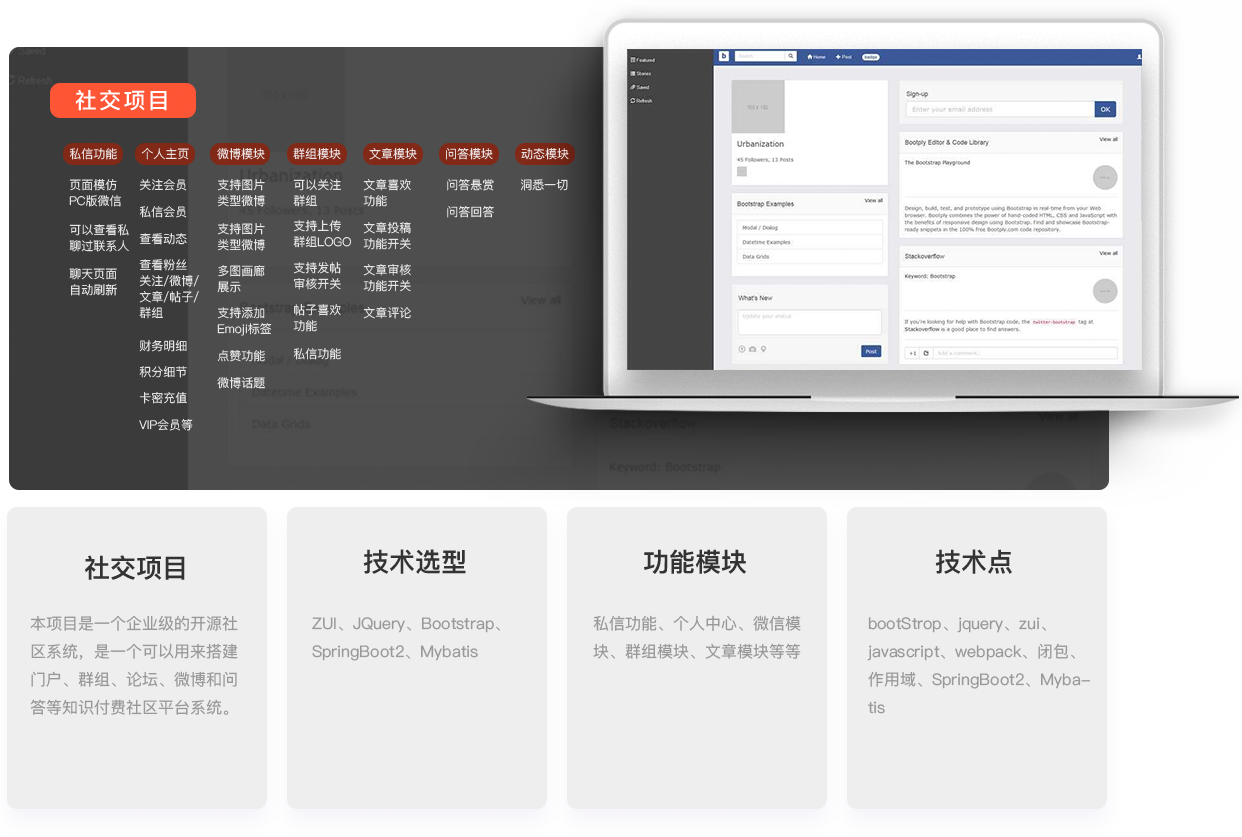Click Refresh in the laptop sidebar
The image size is (1242, 837).
(641, 101)
